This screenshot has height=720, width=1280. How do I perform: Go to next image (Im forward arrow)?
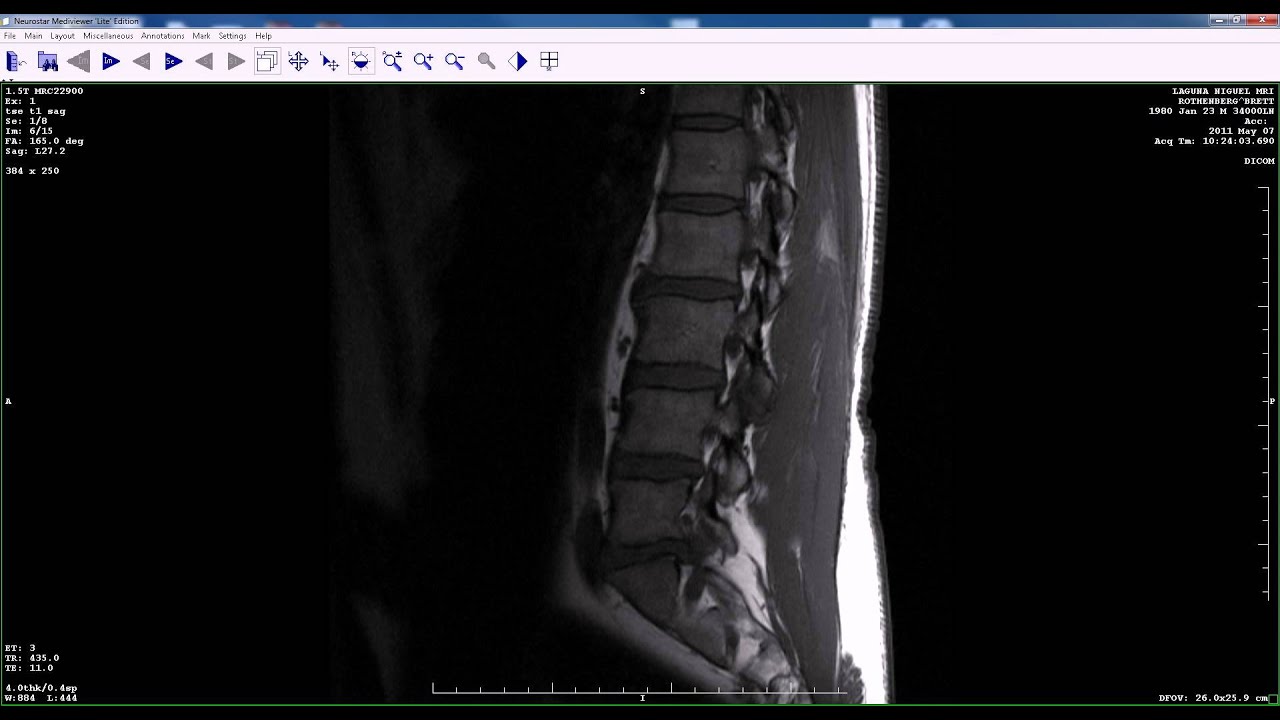[110, 62]
